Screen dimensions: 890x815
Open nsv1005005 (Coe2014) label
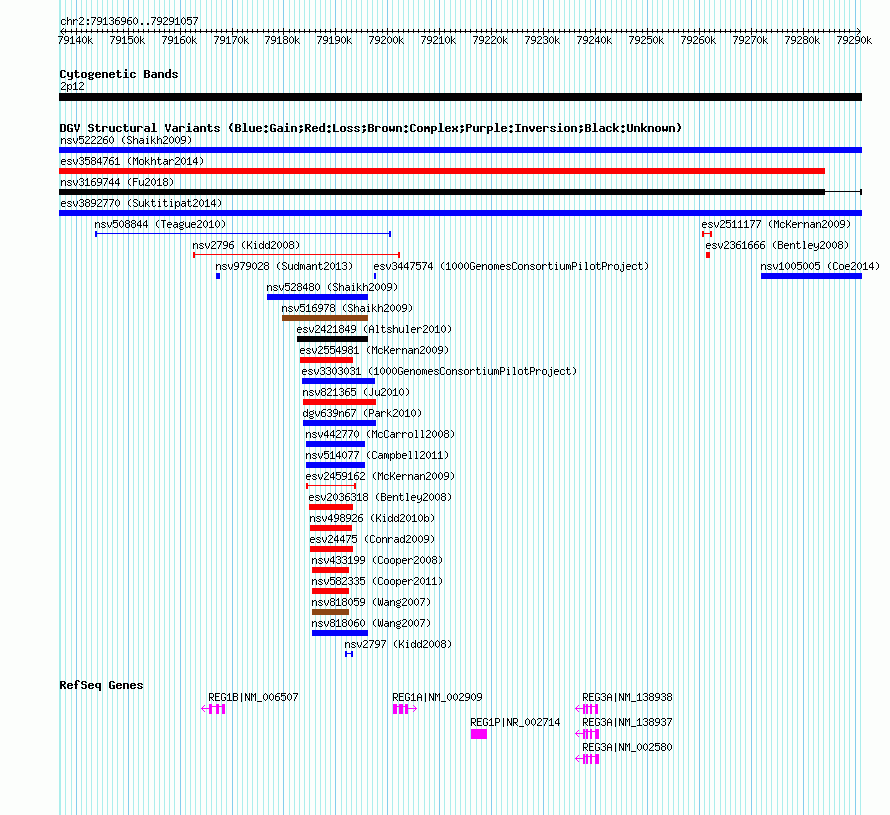tap(820, 266)
